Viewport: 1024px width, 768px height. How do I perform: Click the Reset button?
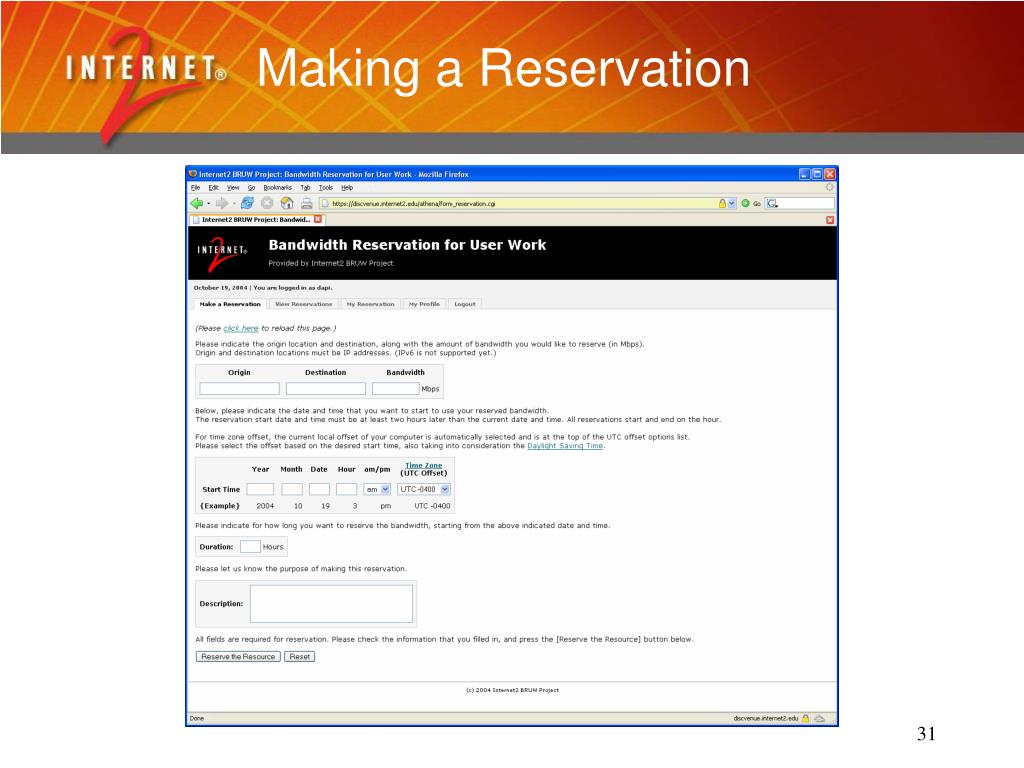click(300, 657)
